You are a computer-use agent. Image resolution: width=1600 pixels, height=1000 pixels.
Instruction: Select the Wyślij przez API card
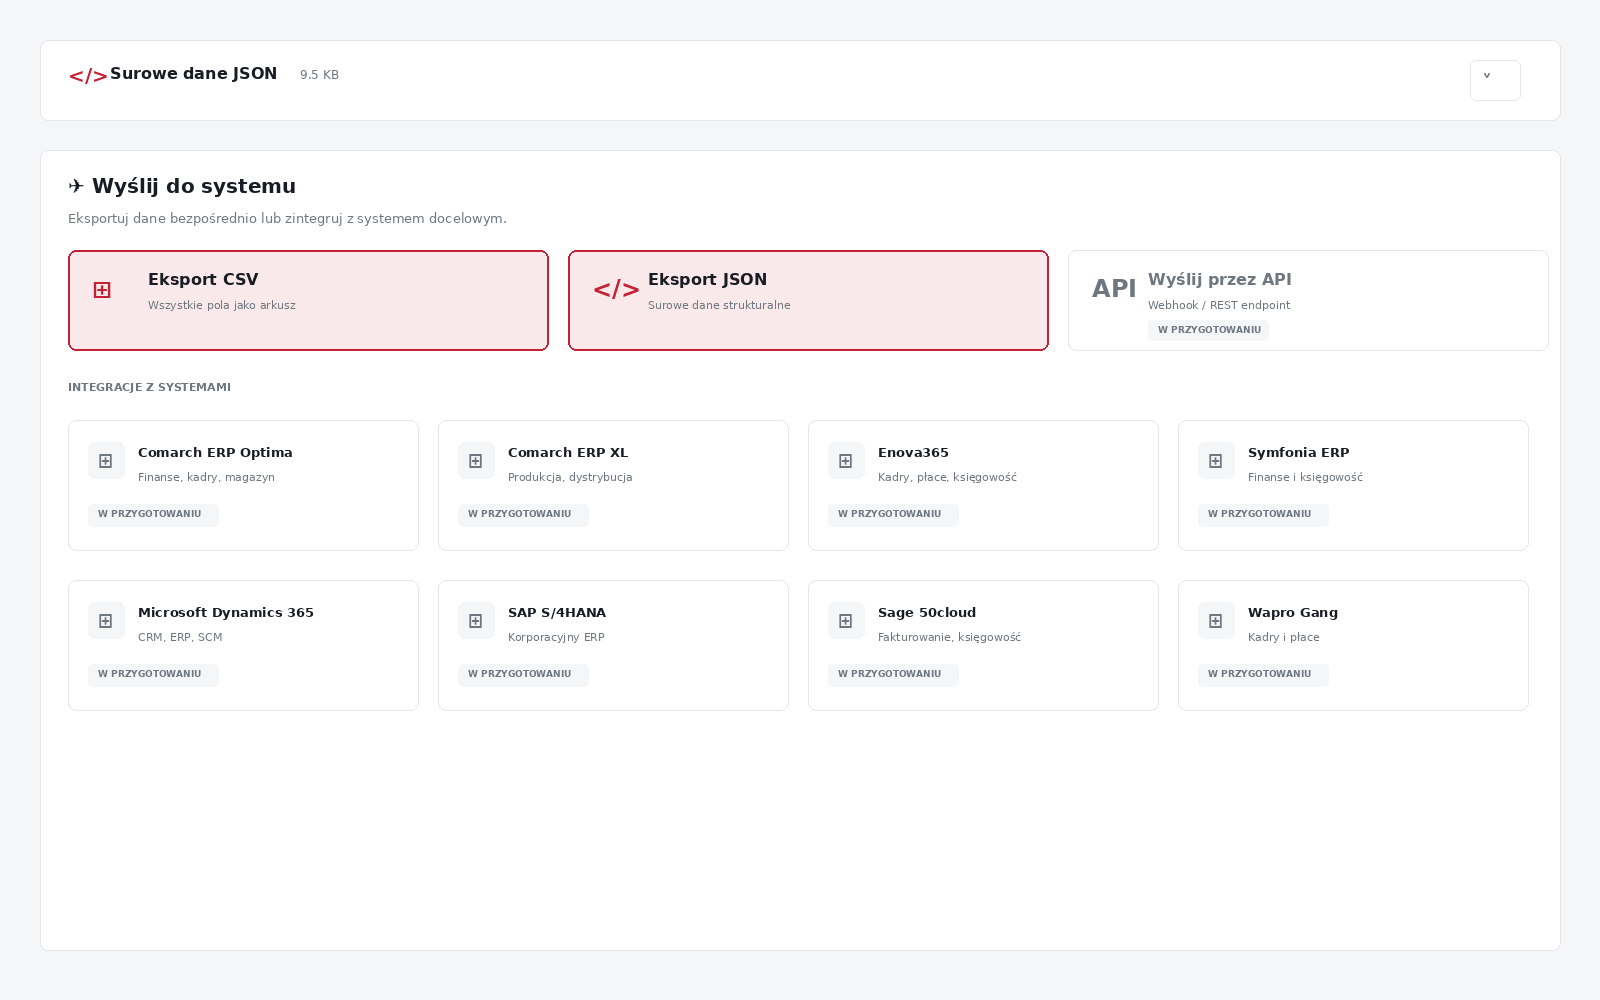[1308, 300]
